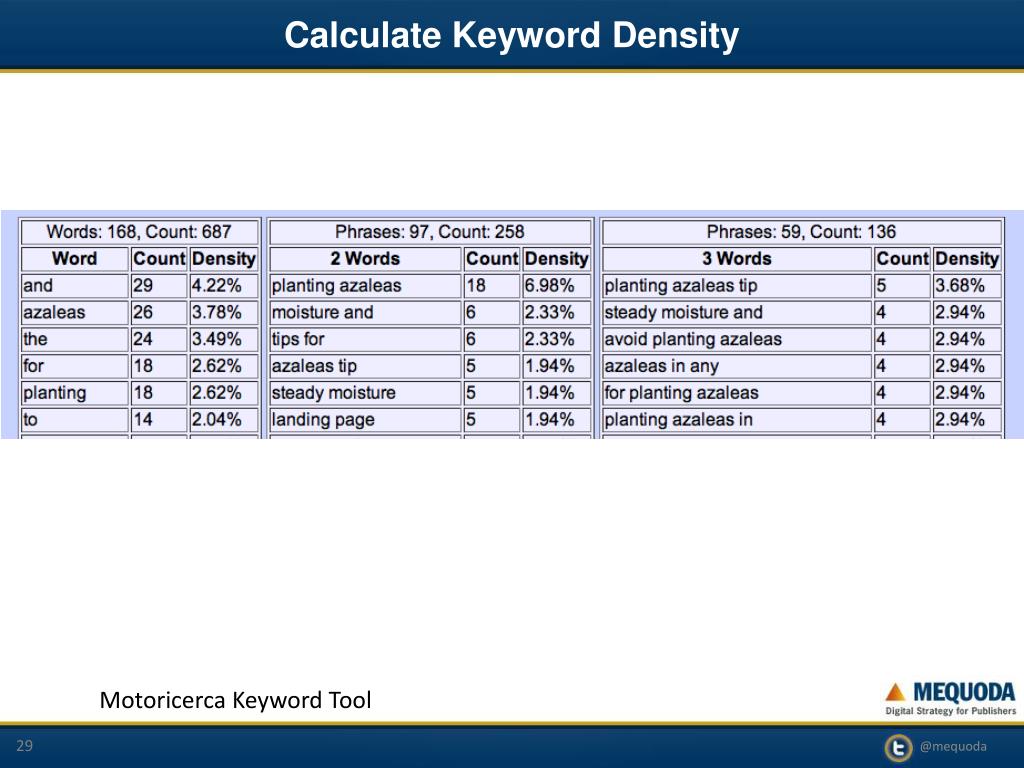Click the count 18 for 'planting azaleas'

point(492,285)
